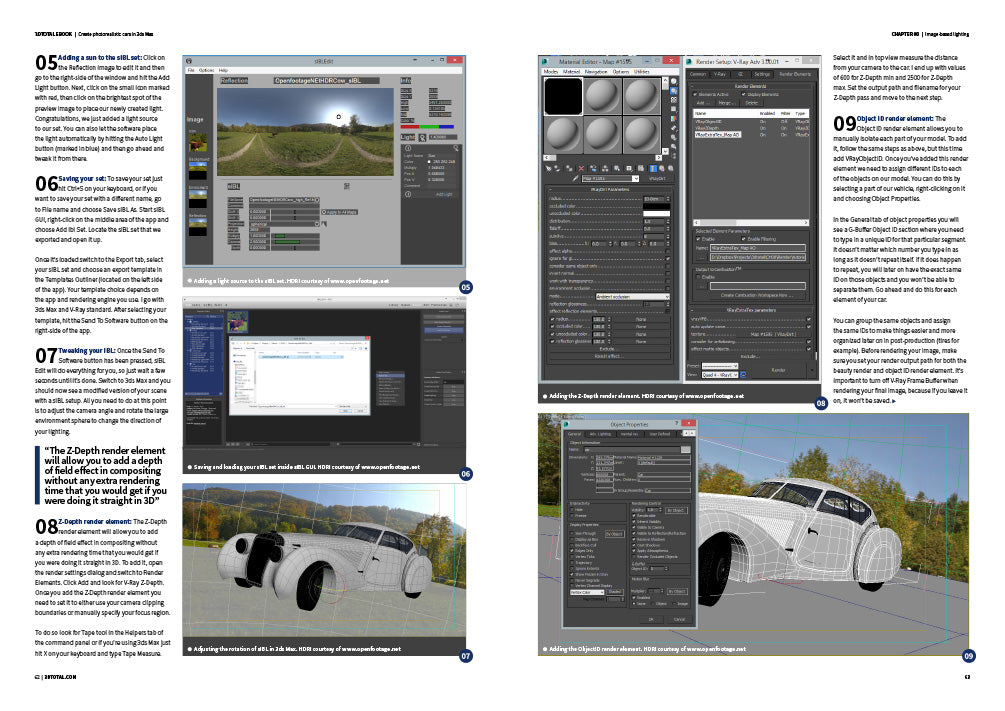Click the Add Light bulb icon in sIBL Edit
Screen dimensions: 1005x711
coord(421,137)
